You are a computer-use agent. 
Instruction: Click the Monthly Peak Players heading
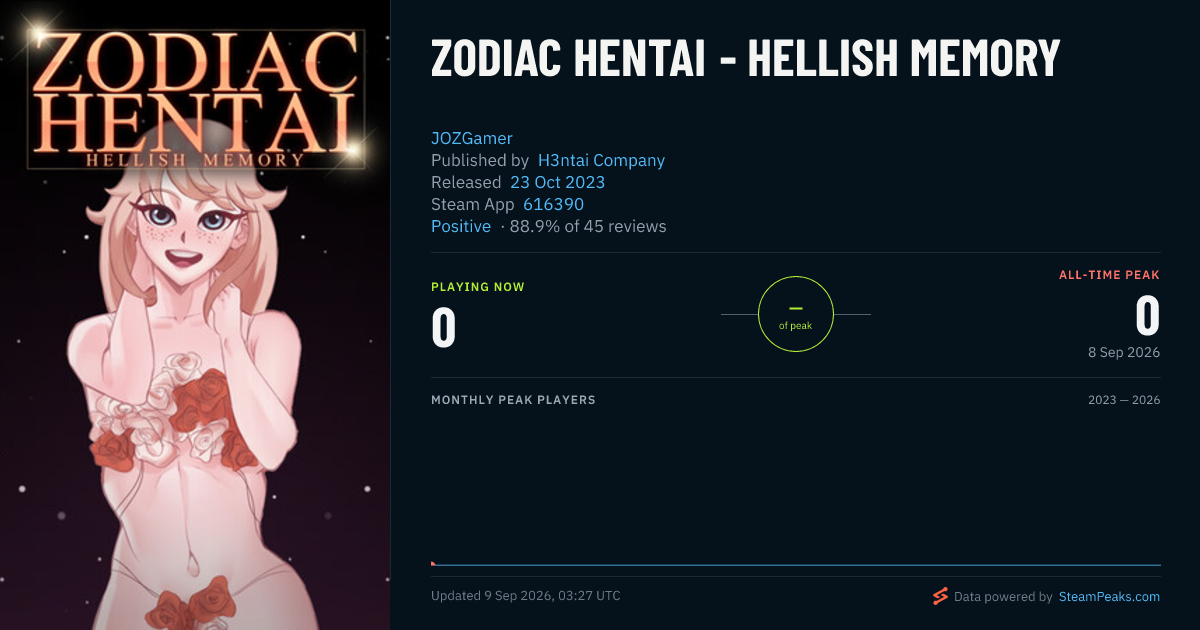pyautogui.click(x=513, y=400)
